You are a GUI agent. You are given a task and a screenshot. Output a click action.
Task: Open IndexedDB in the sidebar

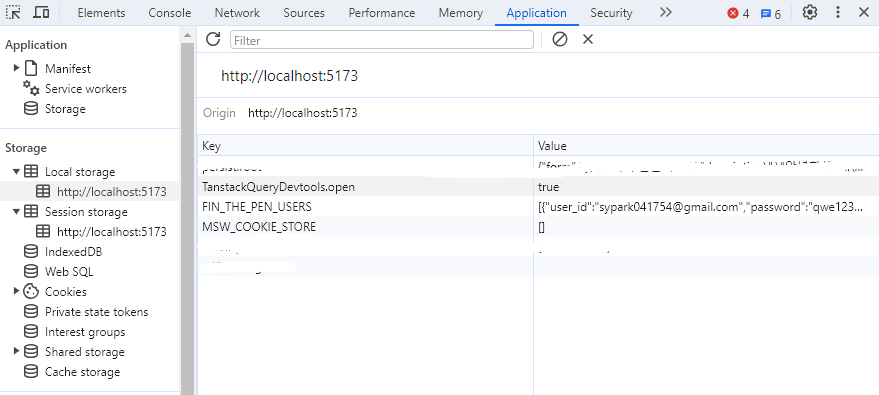pos(73,252)
